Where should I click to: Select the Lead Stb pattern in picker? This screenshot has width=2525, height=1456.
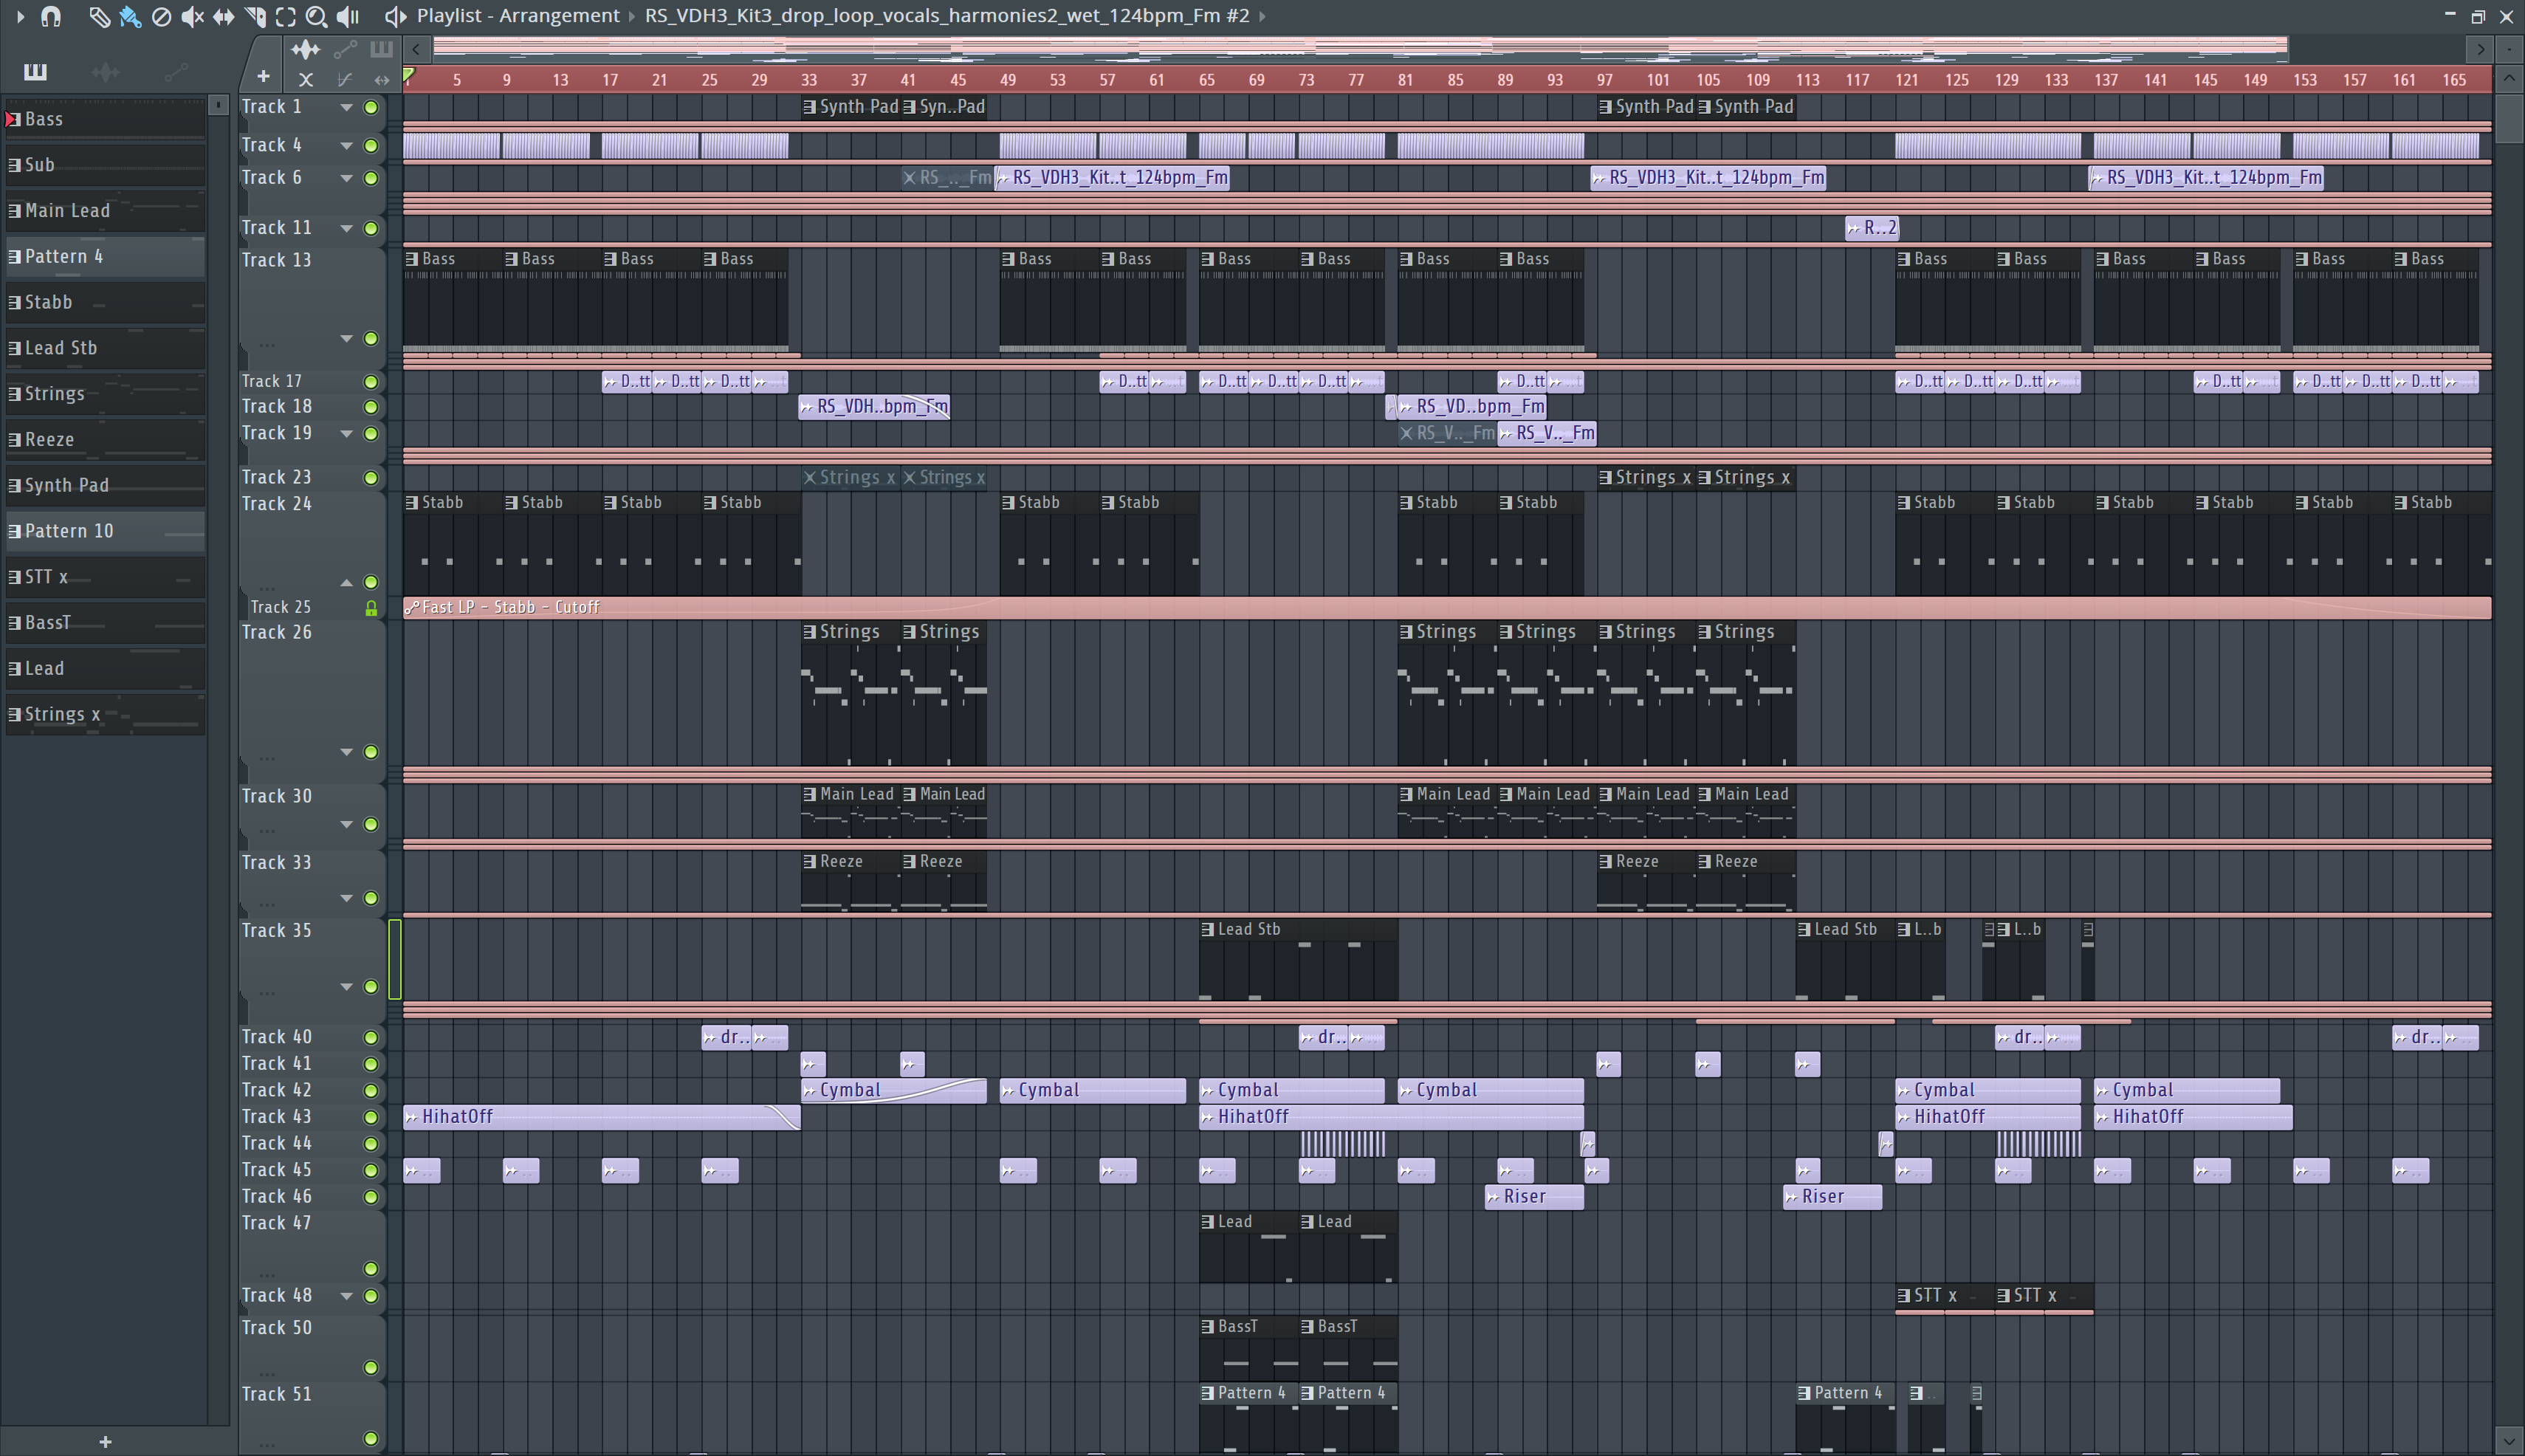(x=105, y=348)
